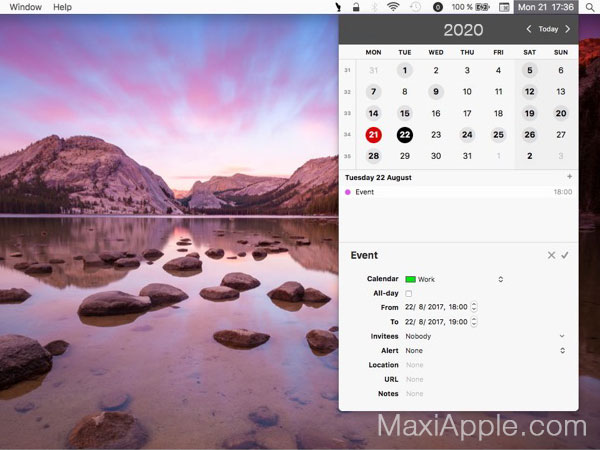Image resolution: width=600 pixels, height=450 pixels.
Task: Expand the Invitees chevron
Action: [562, 336]
